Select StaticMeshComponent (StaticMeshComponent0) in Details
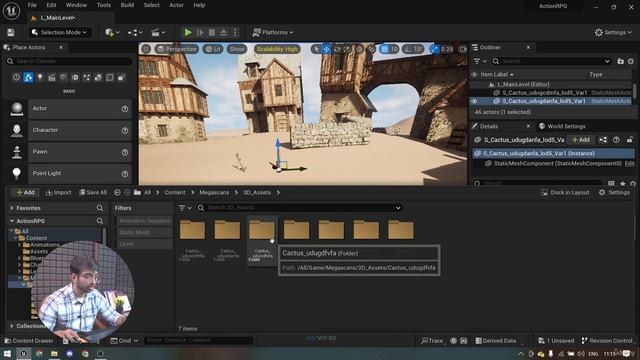Viewport: 640px width, 360px height. coord(557,164)
